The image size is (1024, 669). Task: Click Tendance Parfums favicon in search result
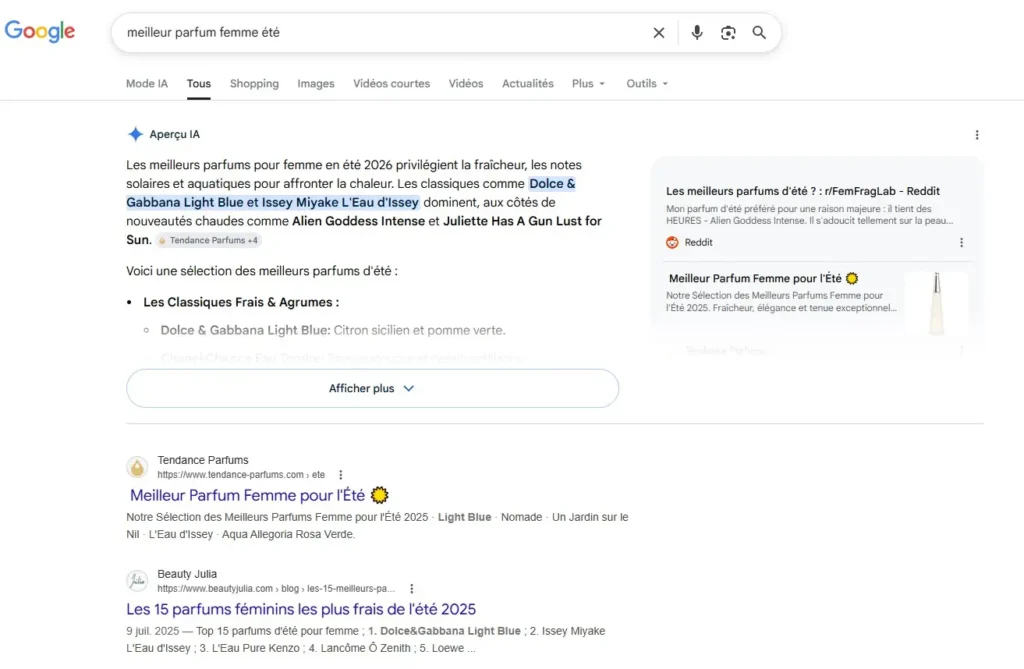click(x=137, y=467)
